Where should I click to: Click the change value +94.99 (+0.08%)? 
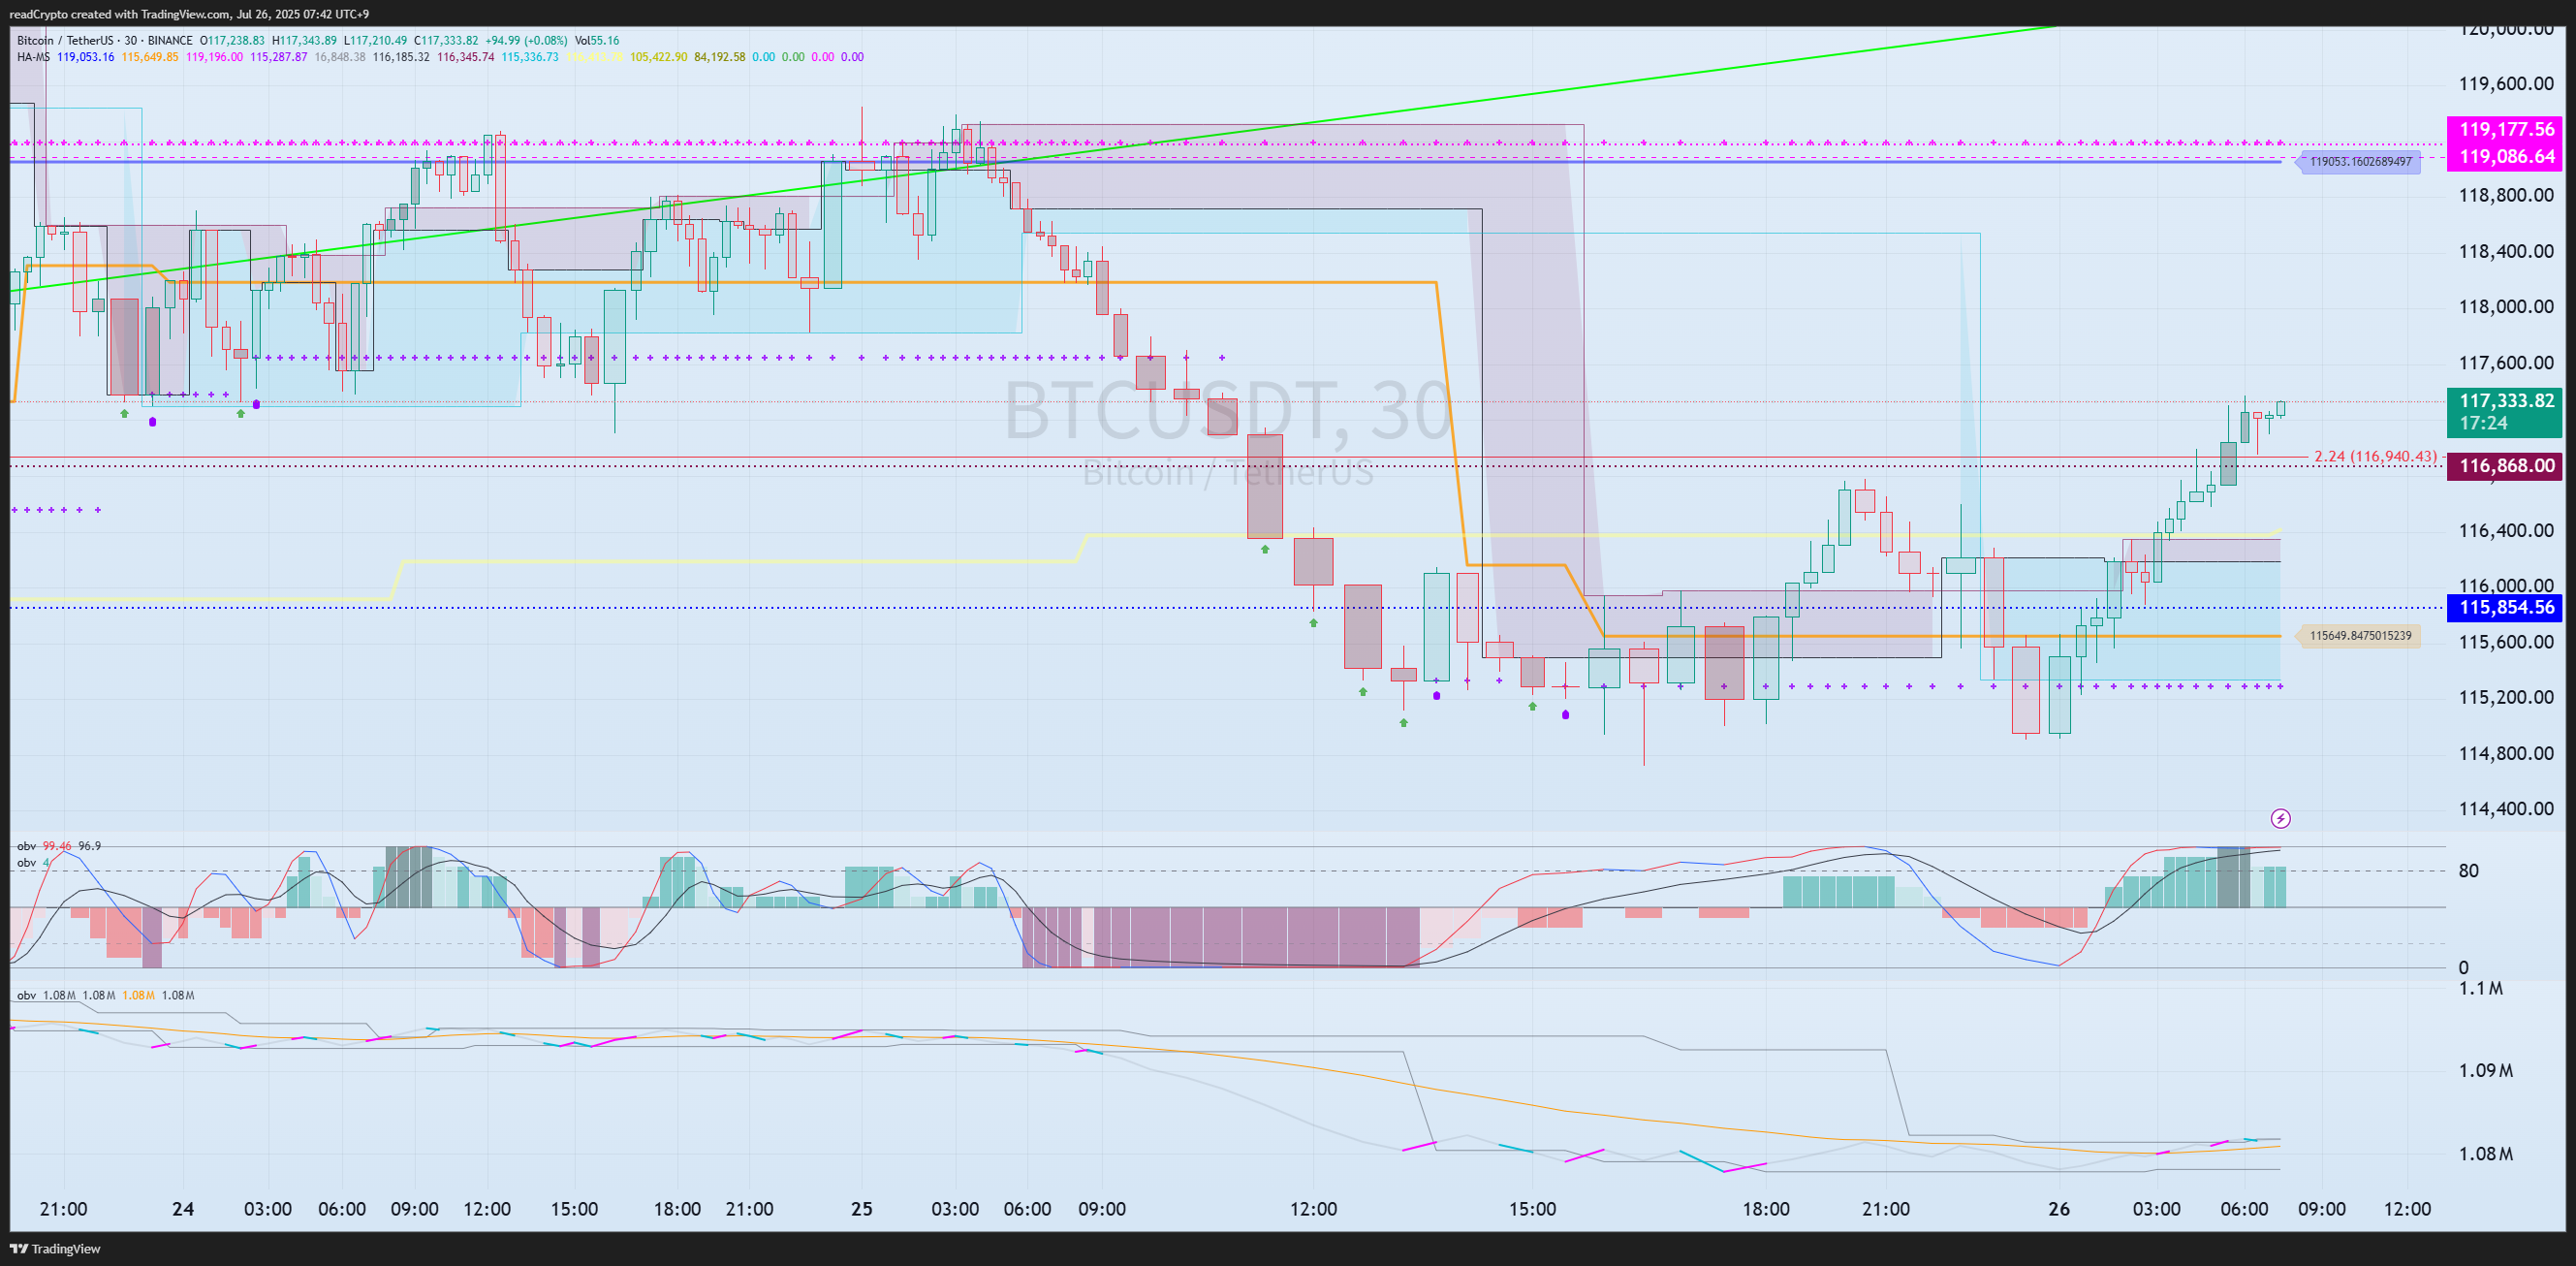click(x=526, y=41)
